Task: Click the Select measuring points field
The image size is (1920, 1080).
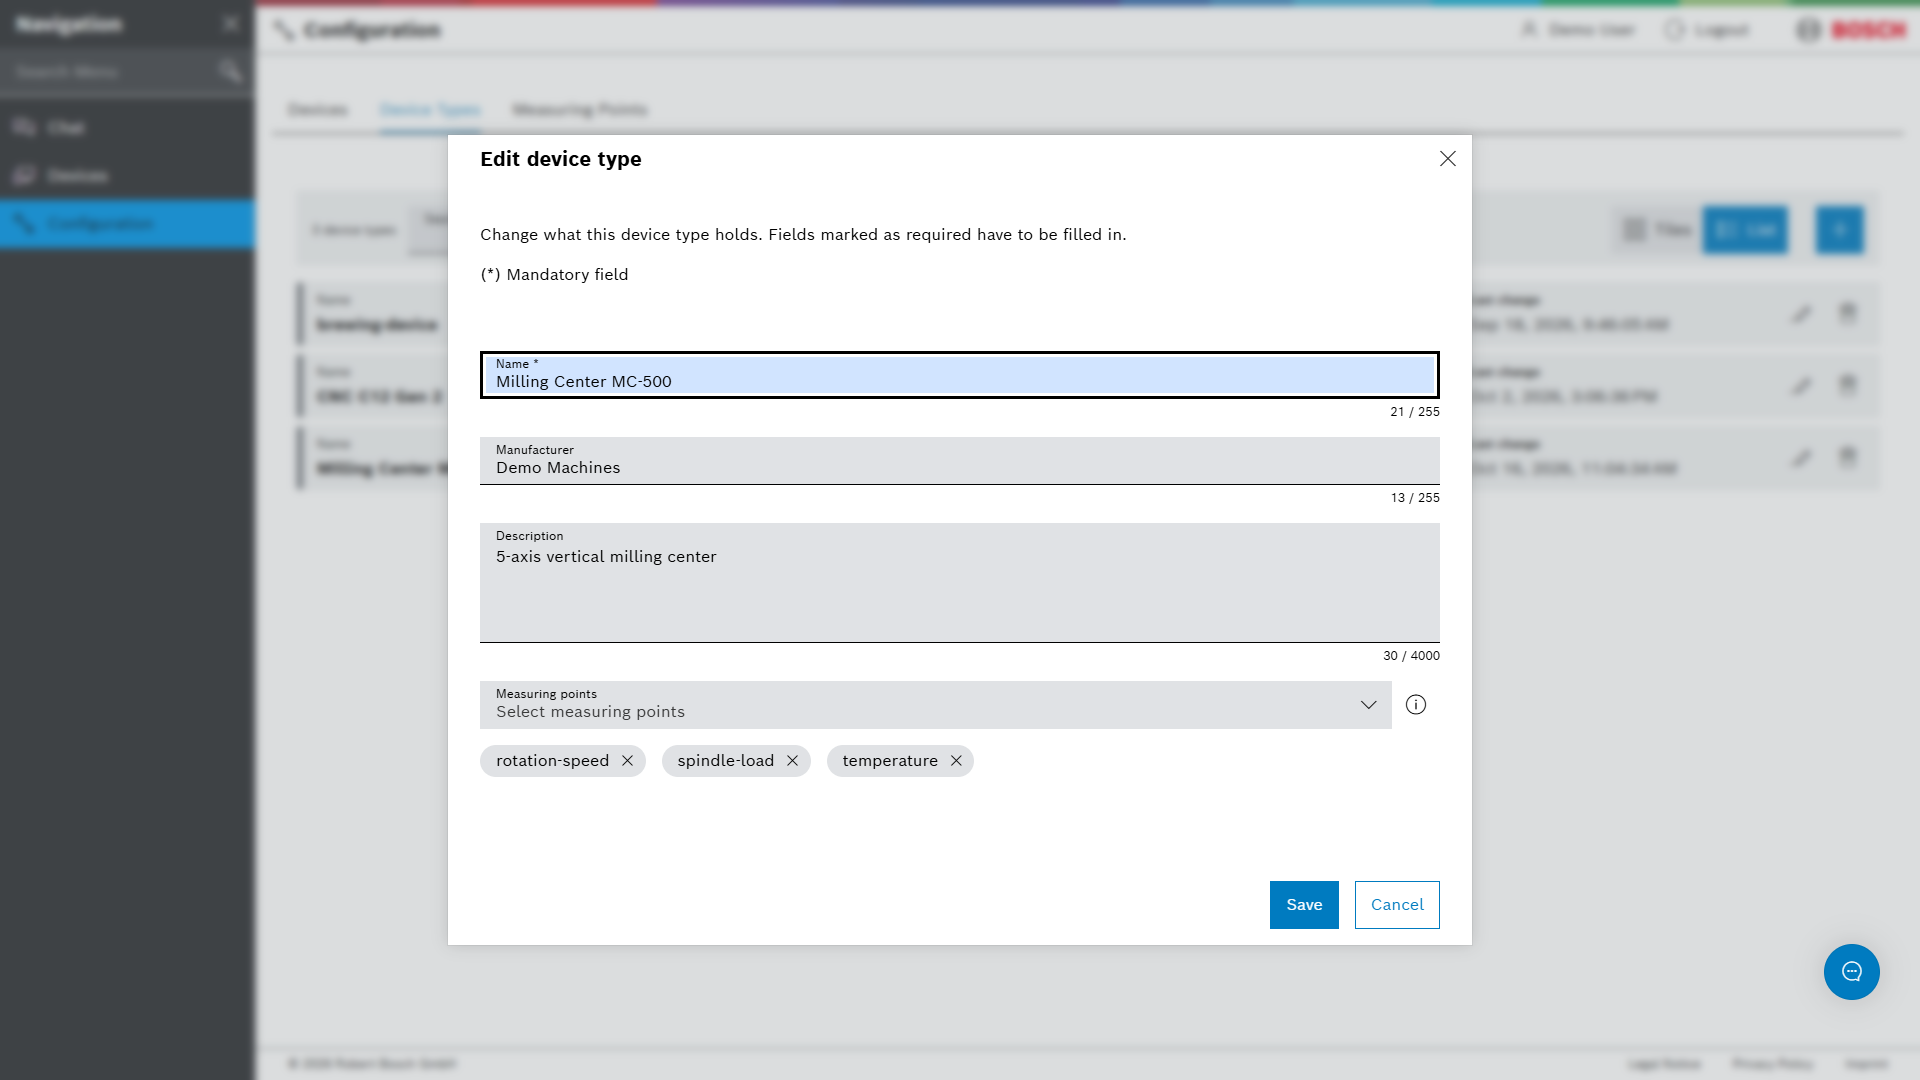Action: click(x=935, y=705)
